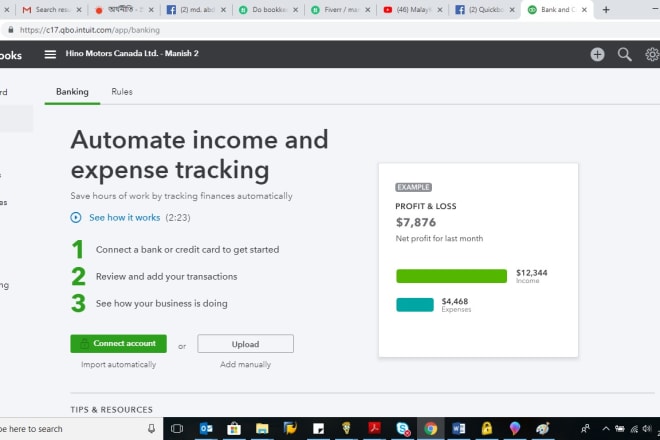Click the green income bar
The height and width of the screenshot is (440, 660).
pos(451,276)
